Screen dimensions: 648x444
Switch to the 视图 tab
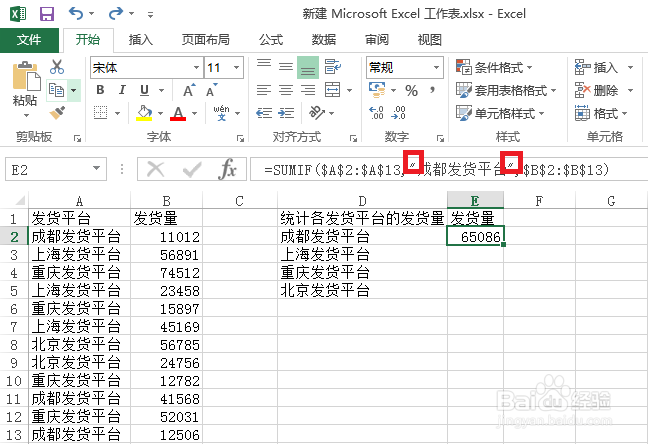pyautogui.click(x=430, y=40)
